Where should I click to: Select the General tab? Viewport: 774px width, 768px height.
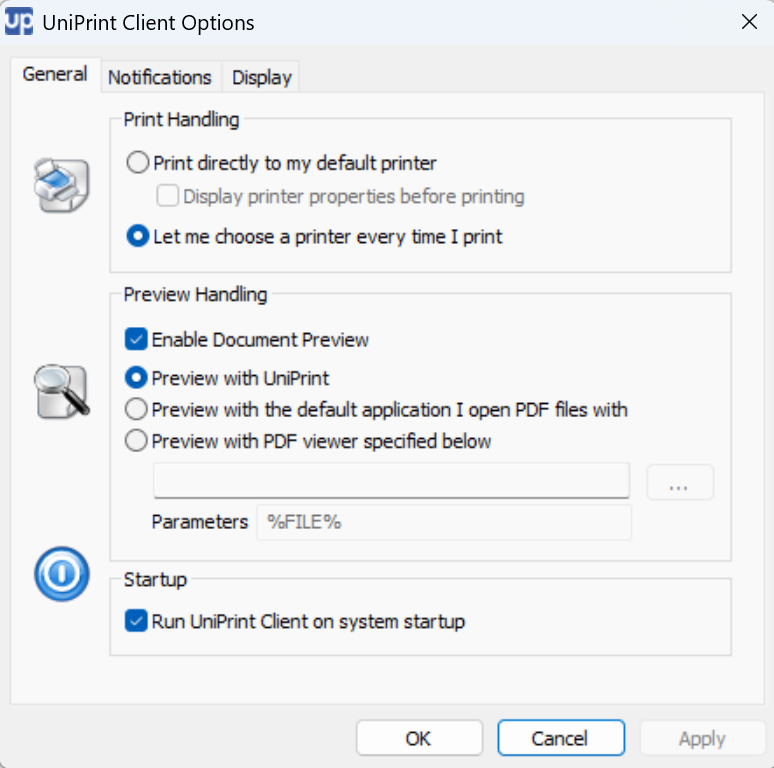(55, 75)
